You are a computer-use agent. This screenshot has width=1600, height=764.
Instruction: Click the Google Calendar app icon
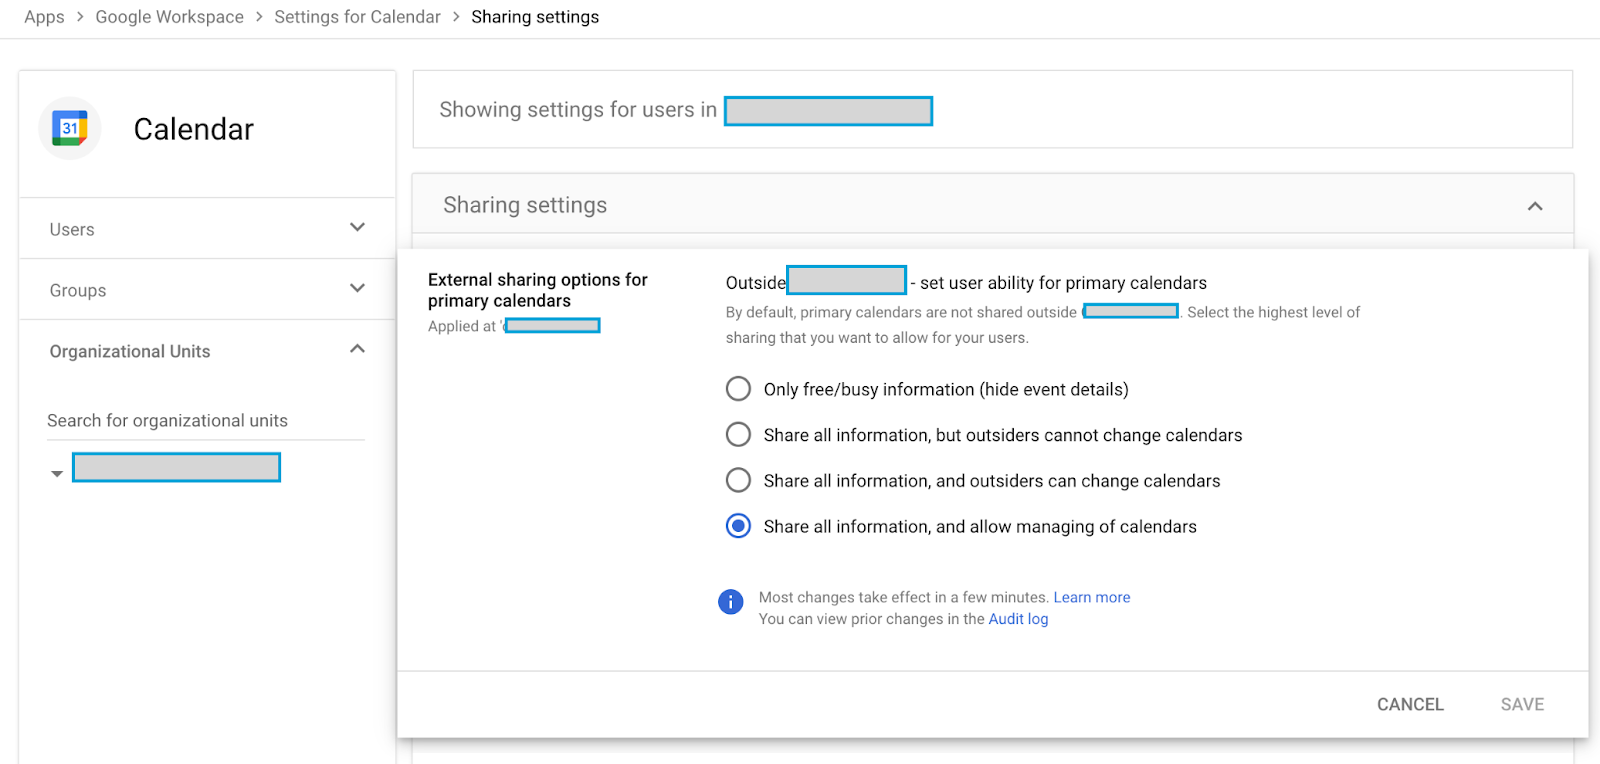point(70,128)
